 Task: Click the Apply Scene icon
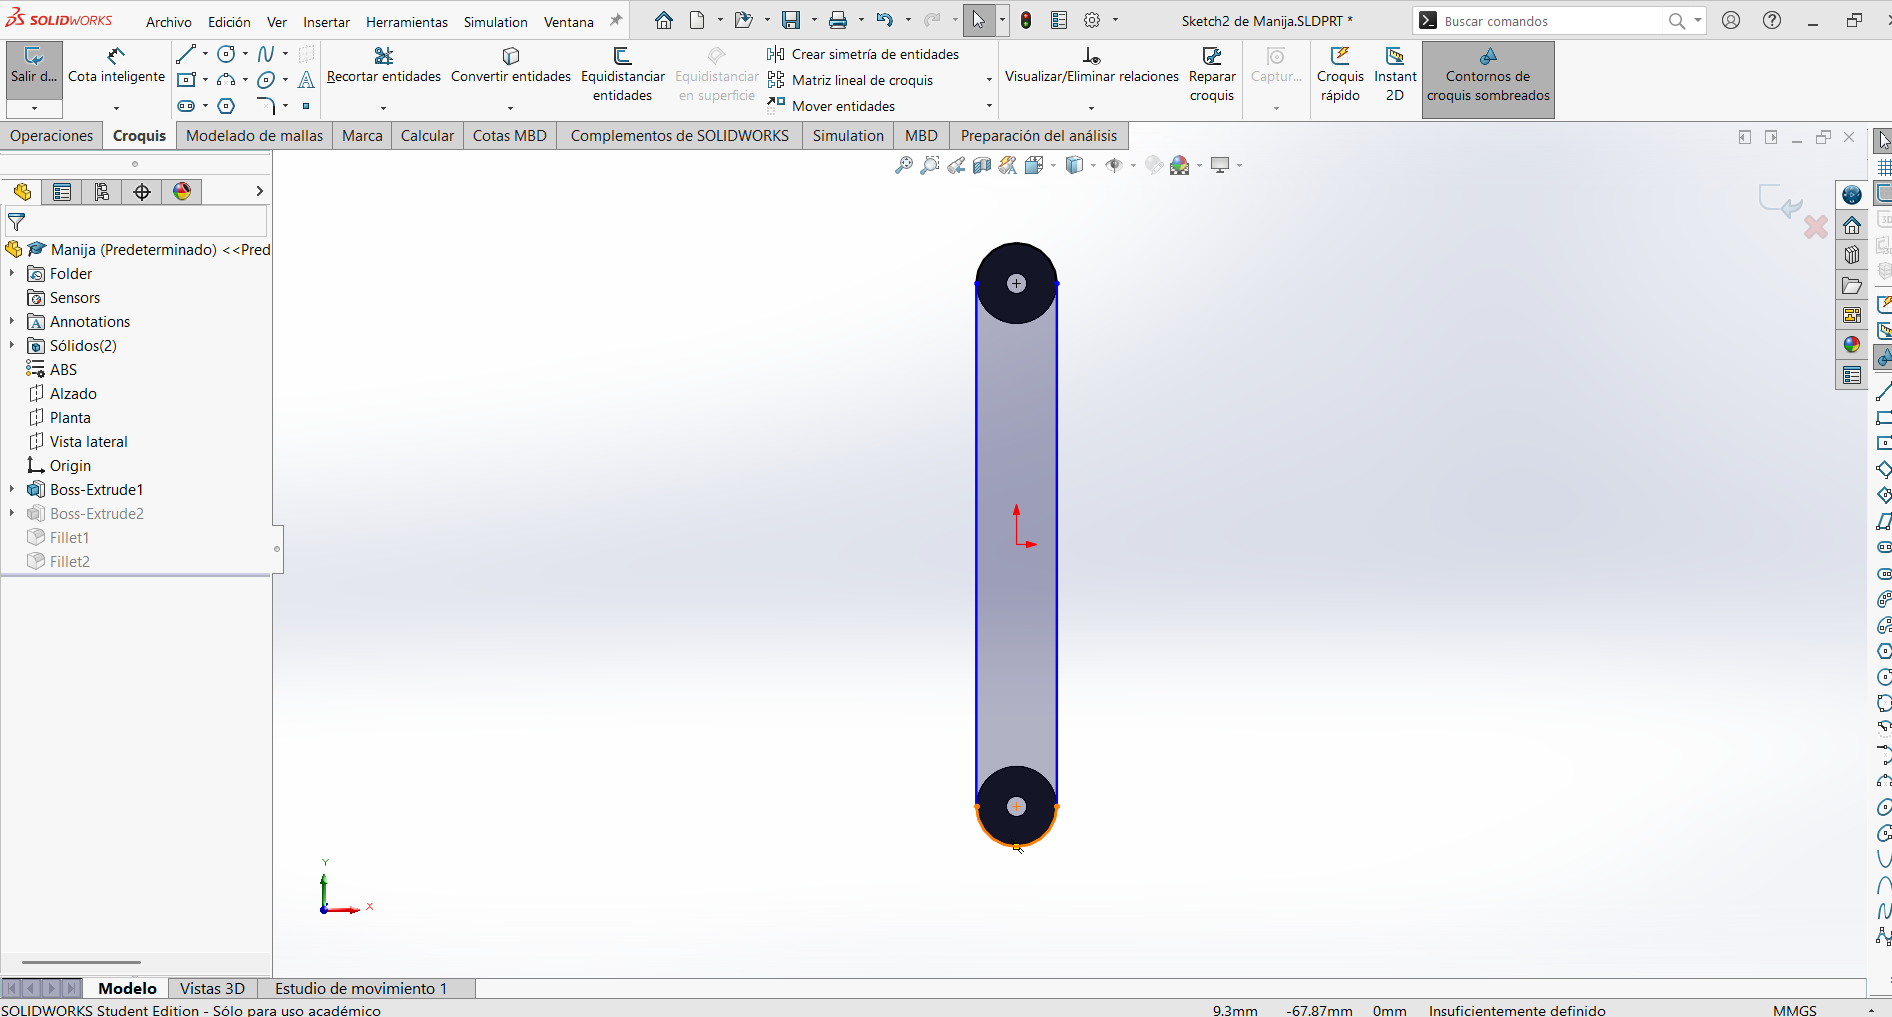tap(1180, 165)
